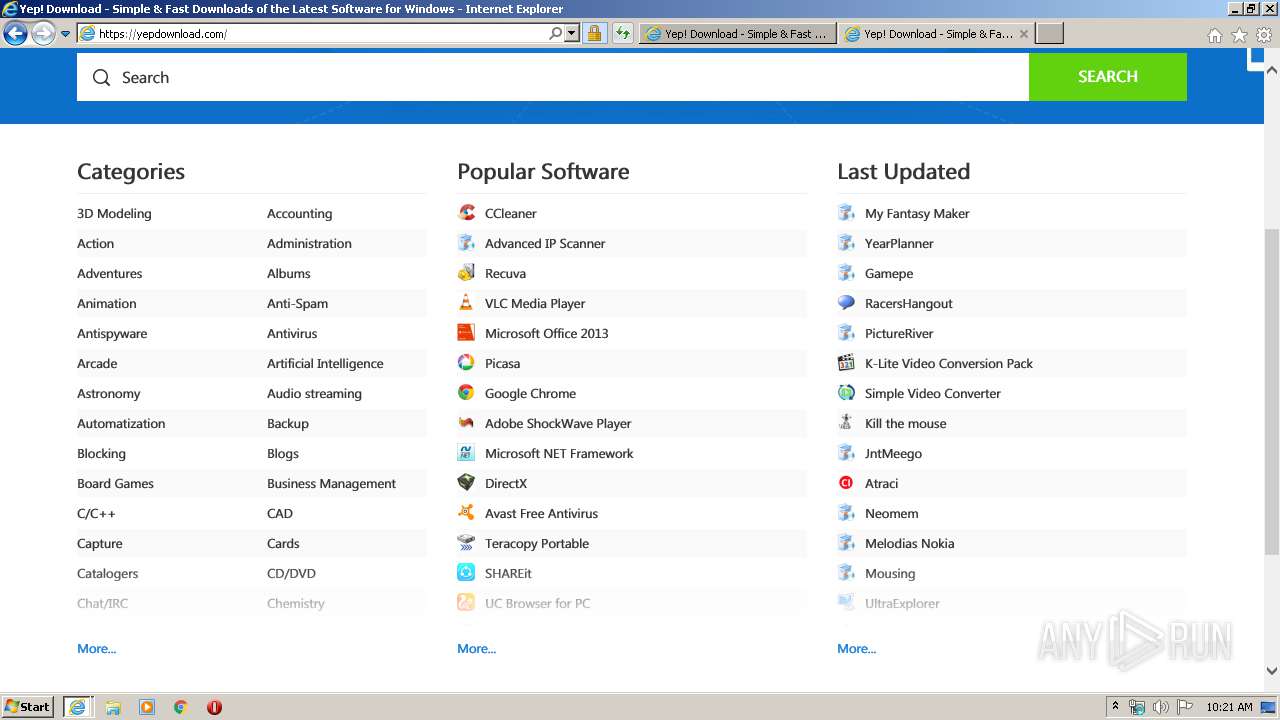Open the Advanced IP Scanner link
Screen dimensions: 1280x720
(x=545, y=243)
